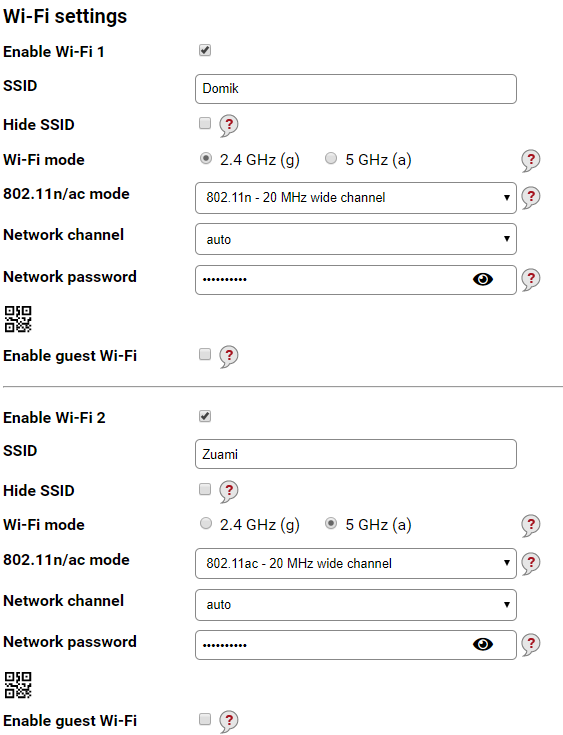Show help for Wi-Fi 1 network password

pyautogui.click(x=531, y=280)
